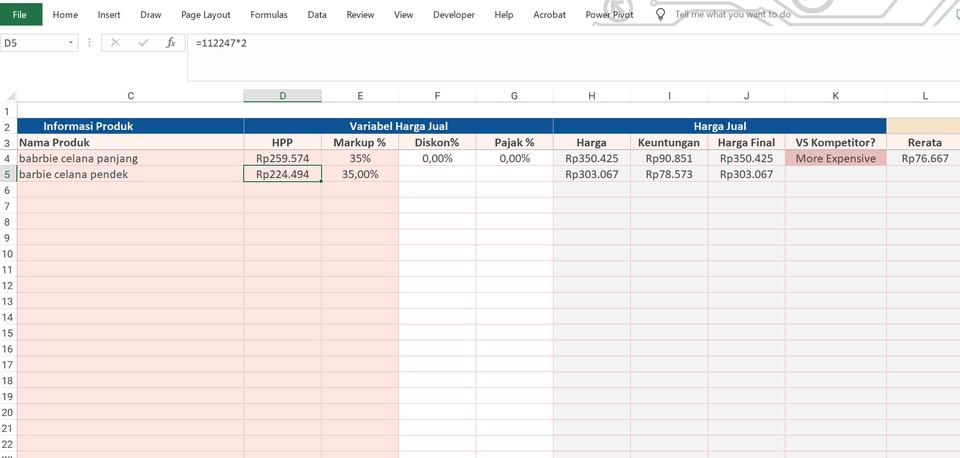Image resolution: width=960 pixels, height=458 pixels.
Task: Select cell babrbie celana panjang
Action: tap(130, 158)
